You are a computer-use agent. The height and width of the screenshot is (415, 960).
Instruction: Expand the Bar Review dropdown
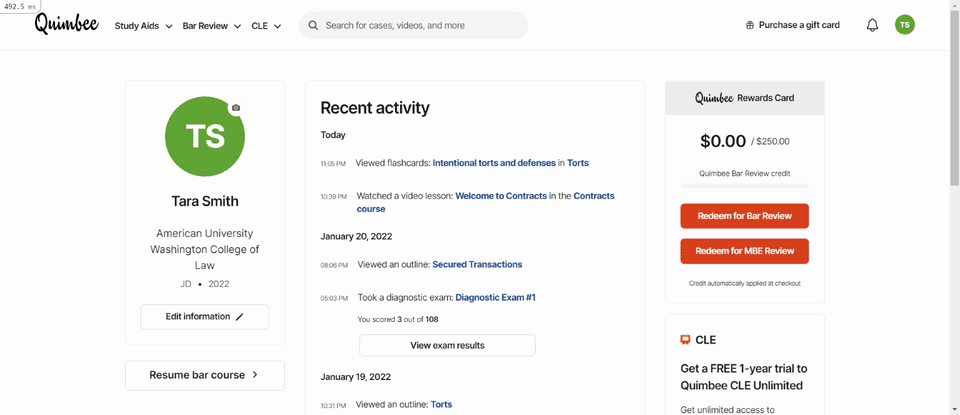212,26
